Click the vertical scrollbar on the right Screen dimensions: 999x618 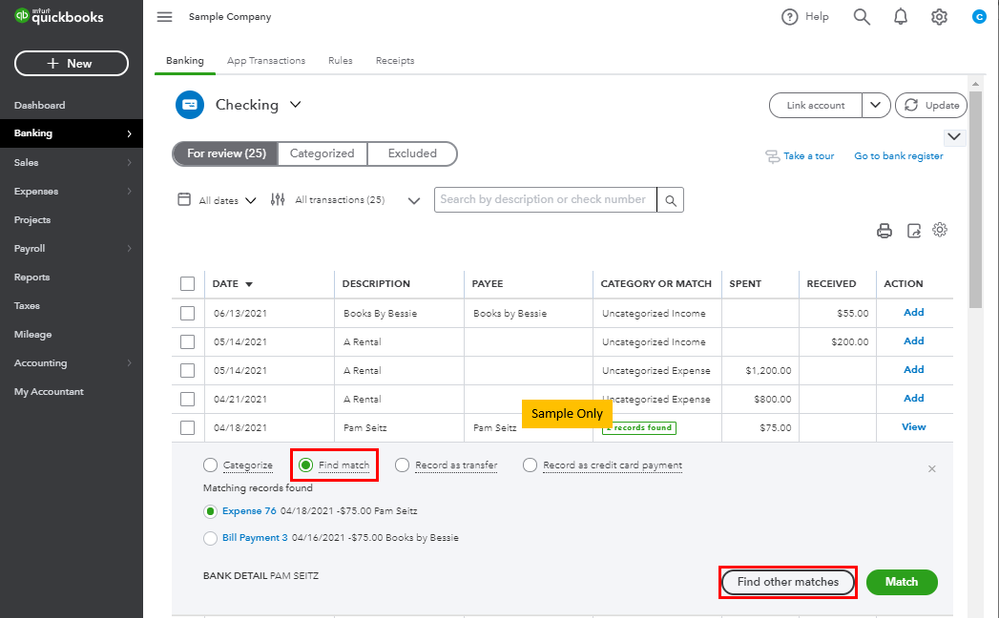point(976,200)
